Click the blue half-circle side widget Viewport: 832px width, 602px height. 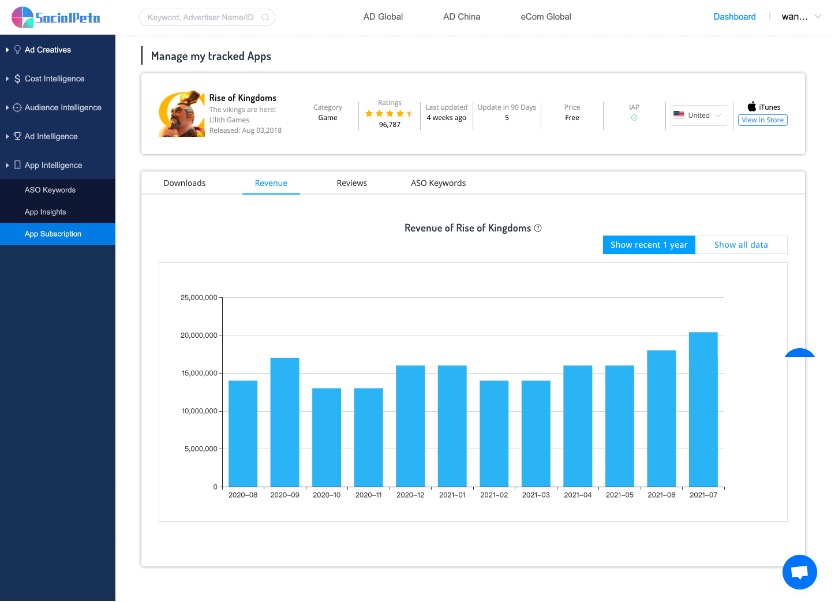click(x=800, y=353)
